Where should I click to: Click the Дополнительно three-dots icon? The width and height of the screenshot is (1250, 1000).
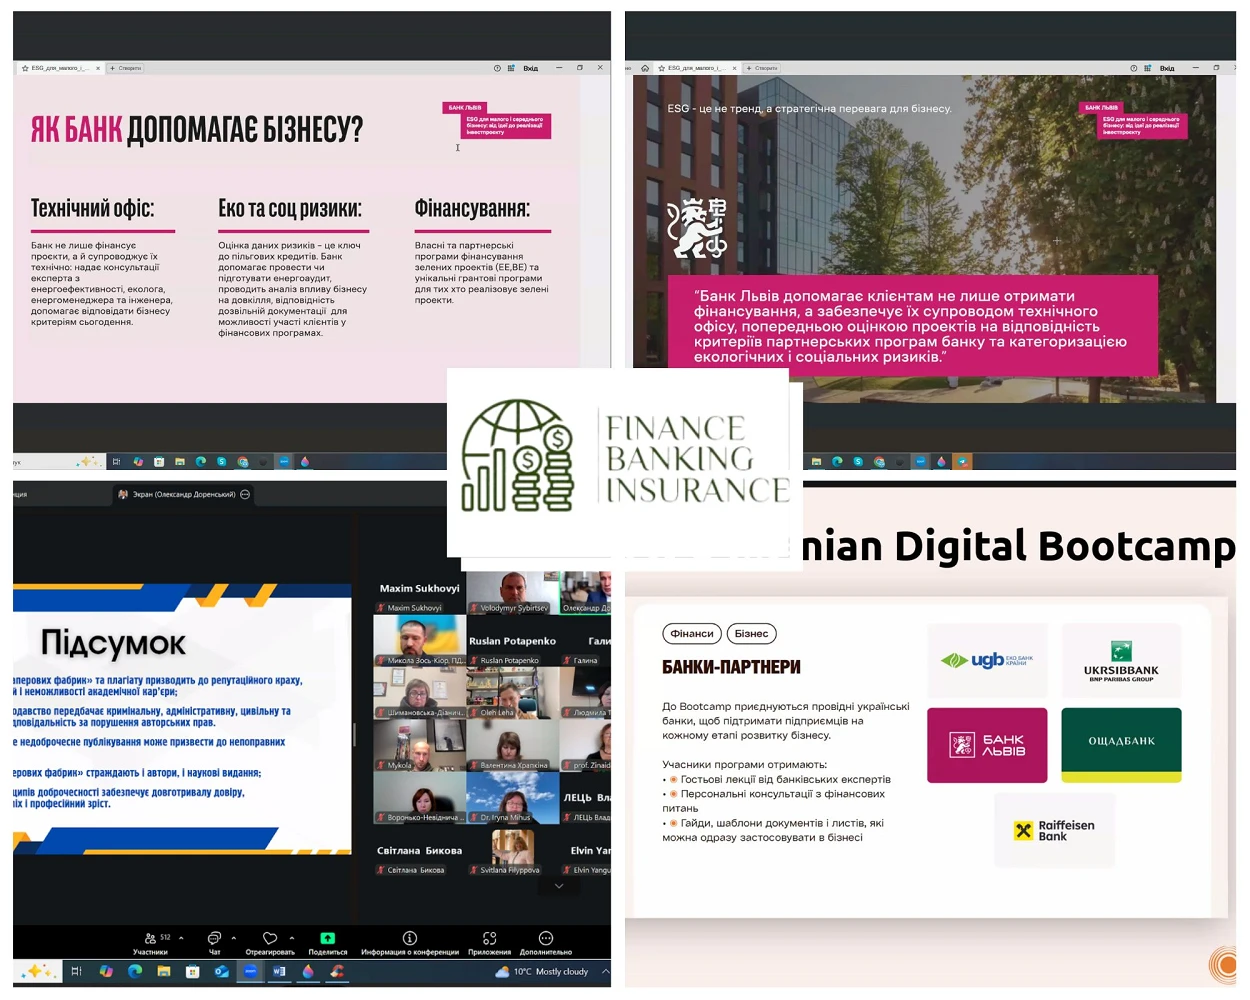[546, 938]
